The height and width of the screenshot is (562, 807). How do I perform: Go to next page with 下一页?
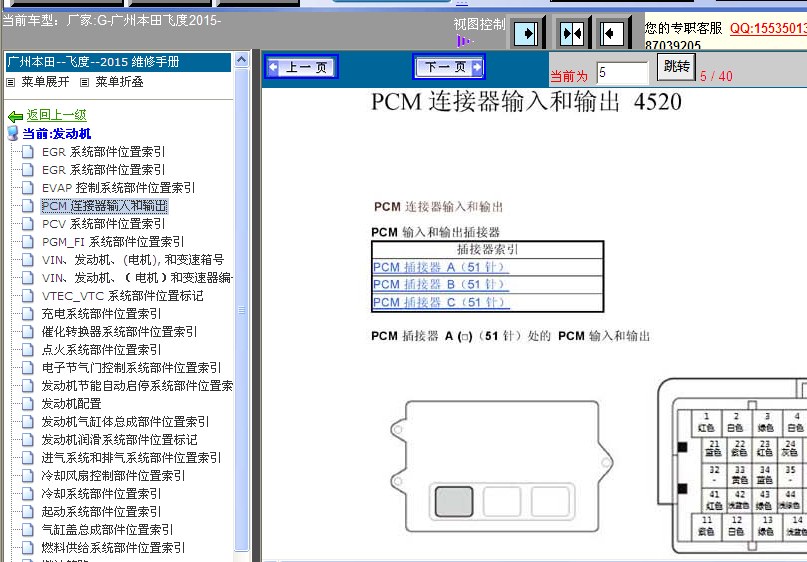point(449,67)
